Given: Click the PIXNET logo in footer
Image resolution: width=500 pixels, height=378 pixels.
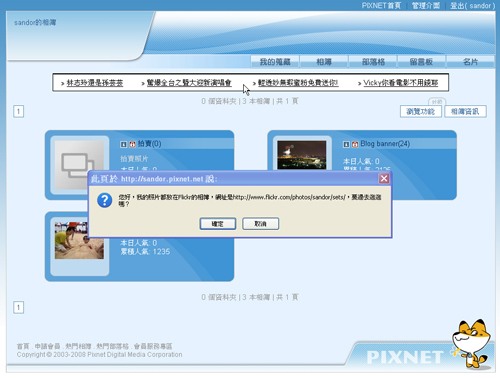Looking at the screenshot, I should pos(405,357).
